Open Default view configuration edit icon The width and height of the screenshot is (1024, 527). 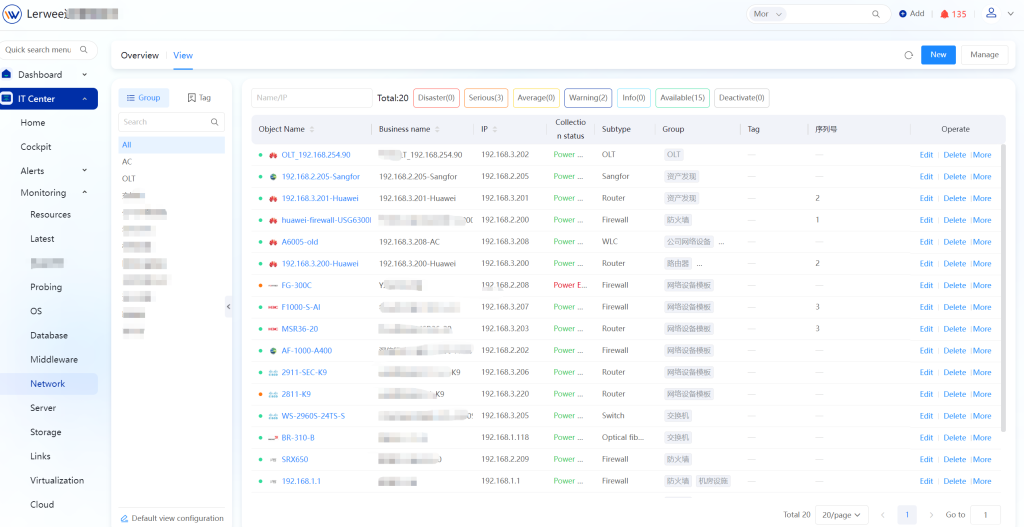[x=125, y=518]
